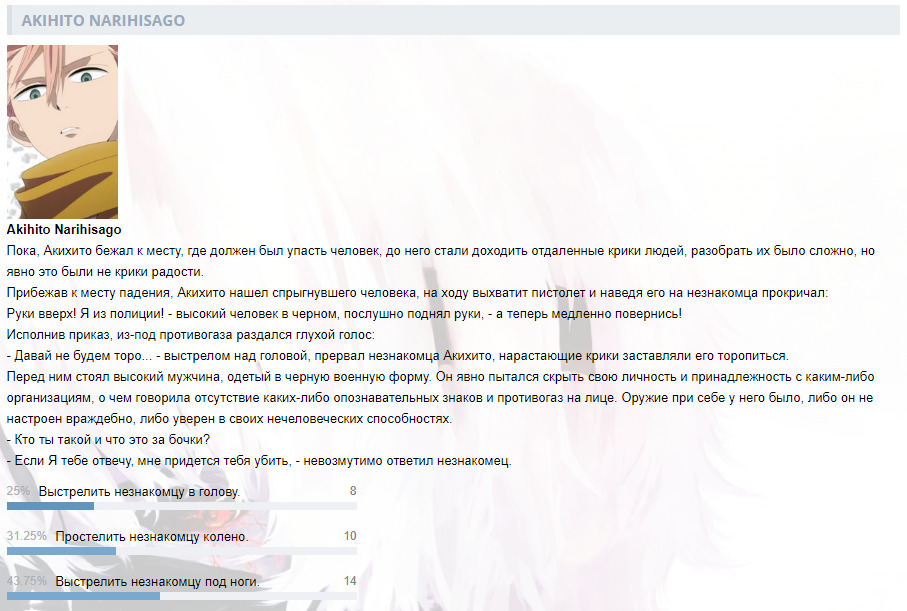
Task: Click the 25% percentage label
Action: 18,492
